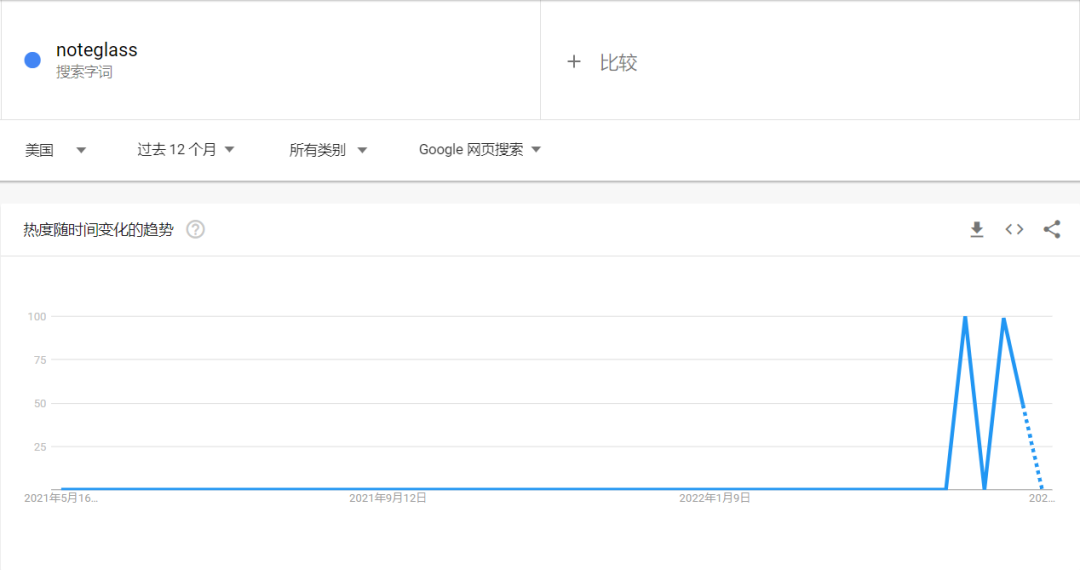The height and width of the screenshot is (570, 1080).
Task: Click the 100 value on the y-axis
Action: [x=37, y=317]
